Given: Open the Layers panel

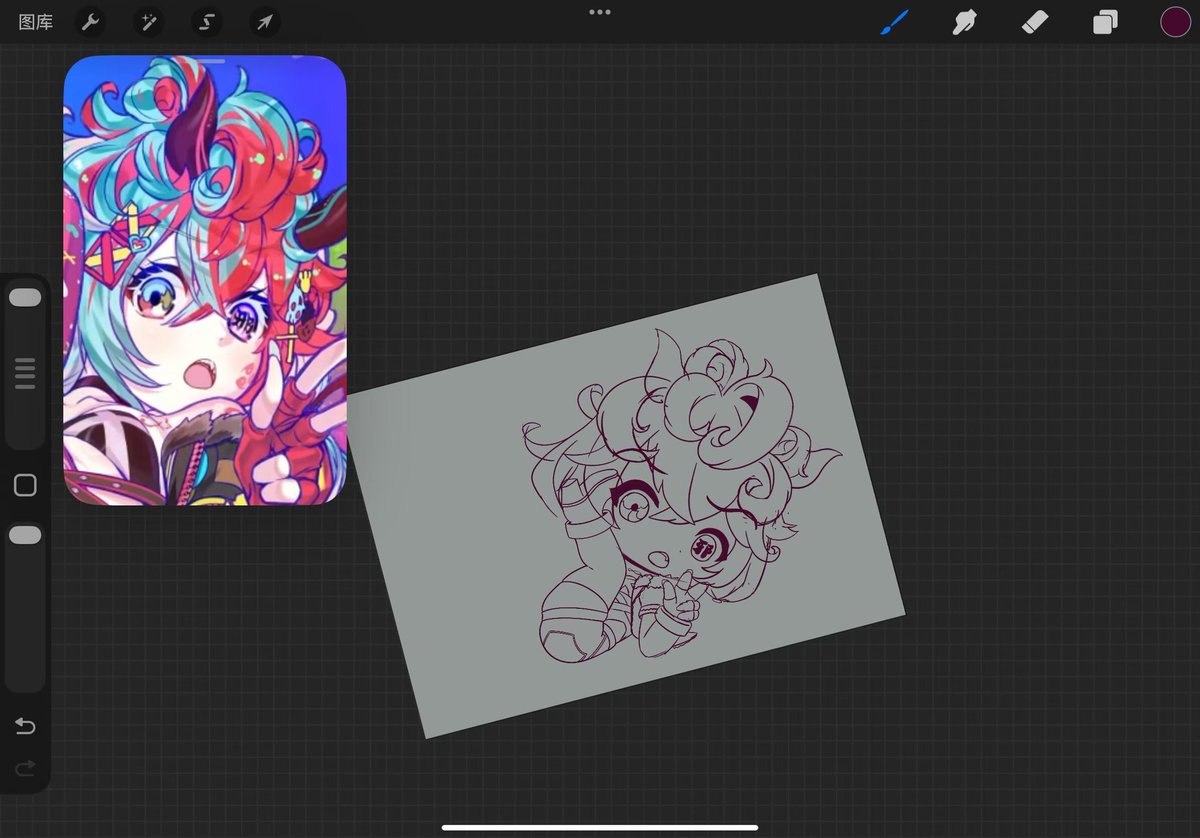Looking at the screenshot, I should [x=1105, y=22].
